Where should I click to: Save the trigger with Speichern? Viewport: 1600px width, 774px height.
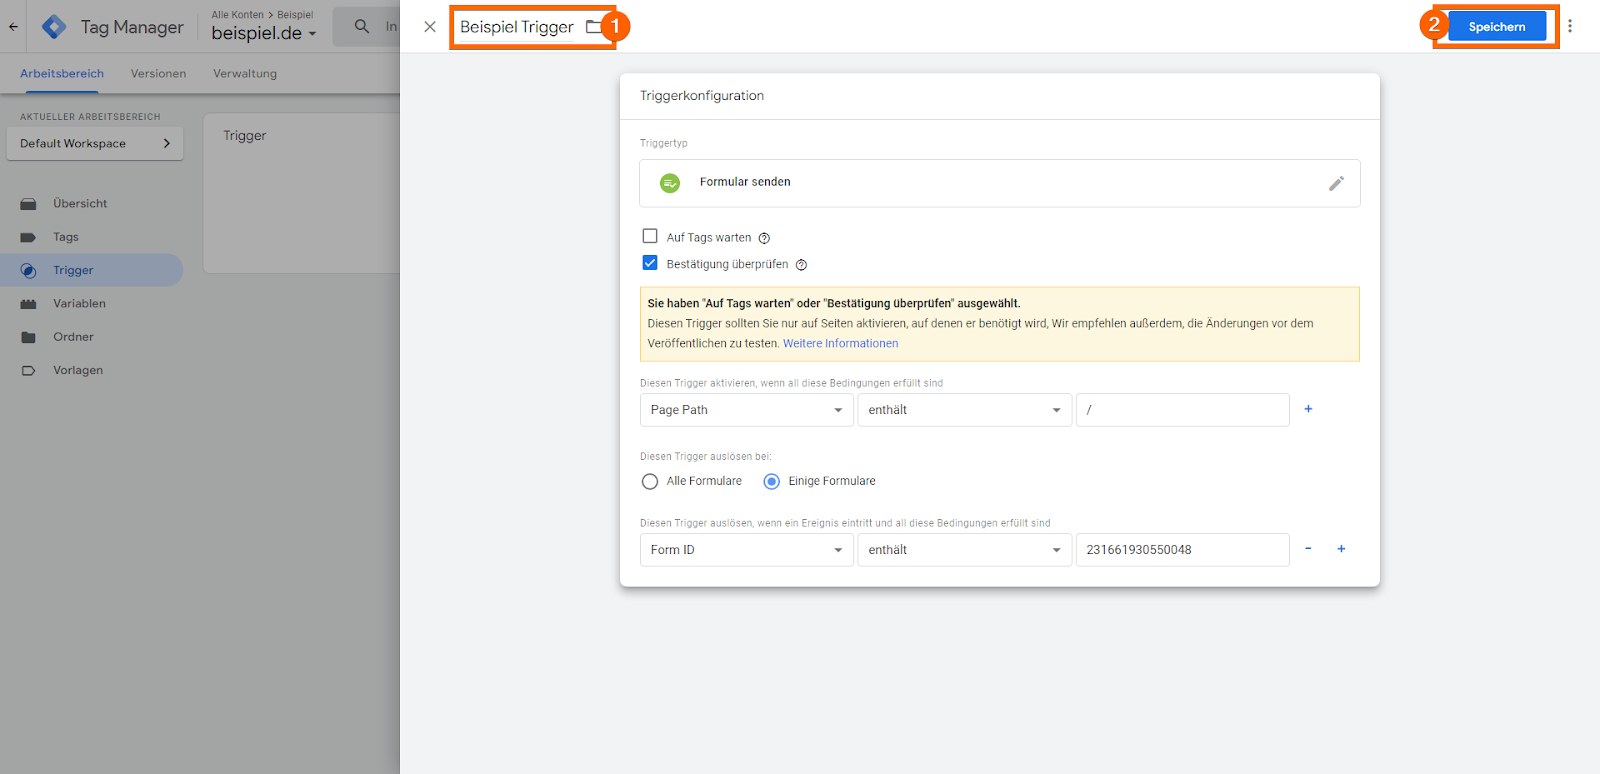(x=1496, y=27)
